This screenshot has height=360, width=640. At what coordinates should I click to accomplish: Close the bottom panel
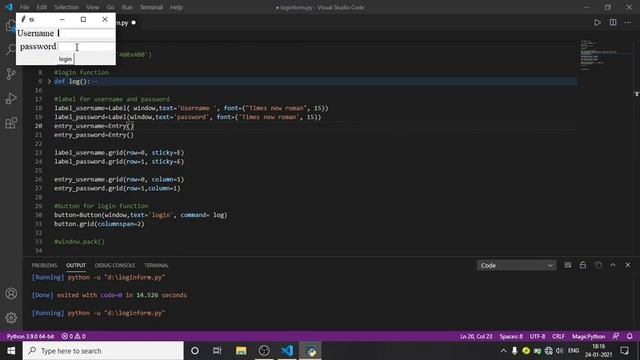click(628, 265)
